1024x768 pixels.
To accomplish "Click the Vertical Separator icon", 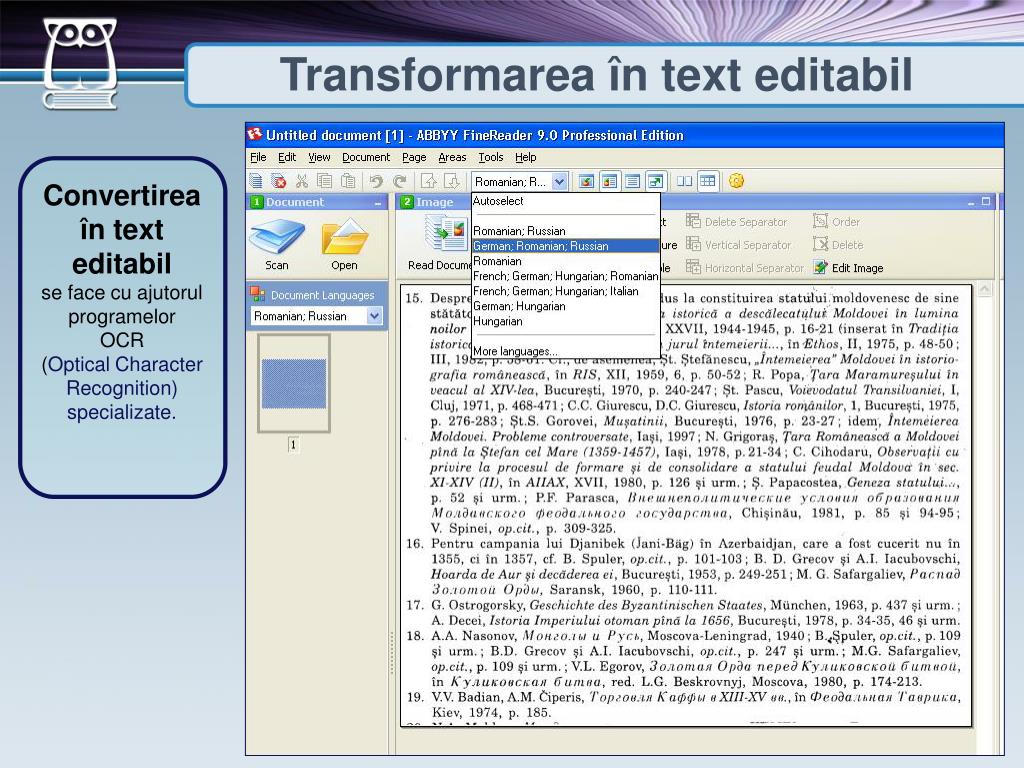I will pyautogui.click(x=693, y=244).
